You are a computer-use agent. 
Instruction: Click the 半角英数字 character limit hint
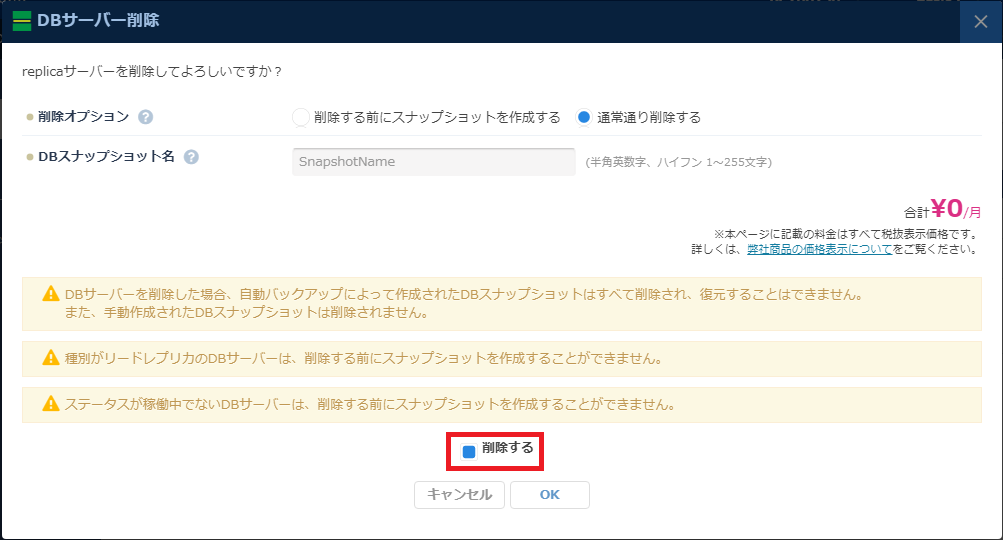click(x=678, y=162)
